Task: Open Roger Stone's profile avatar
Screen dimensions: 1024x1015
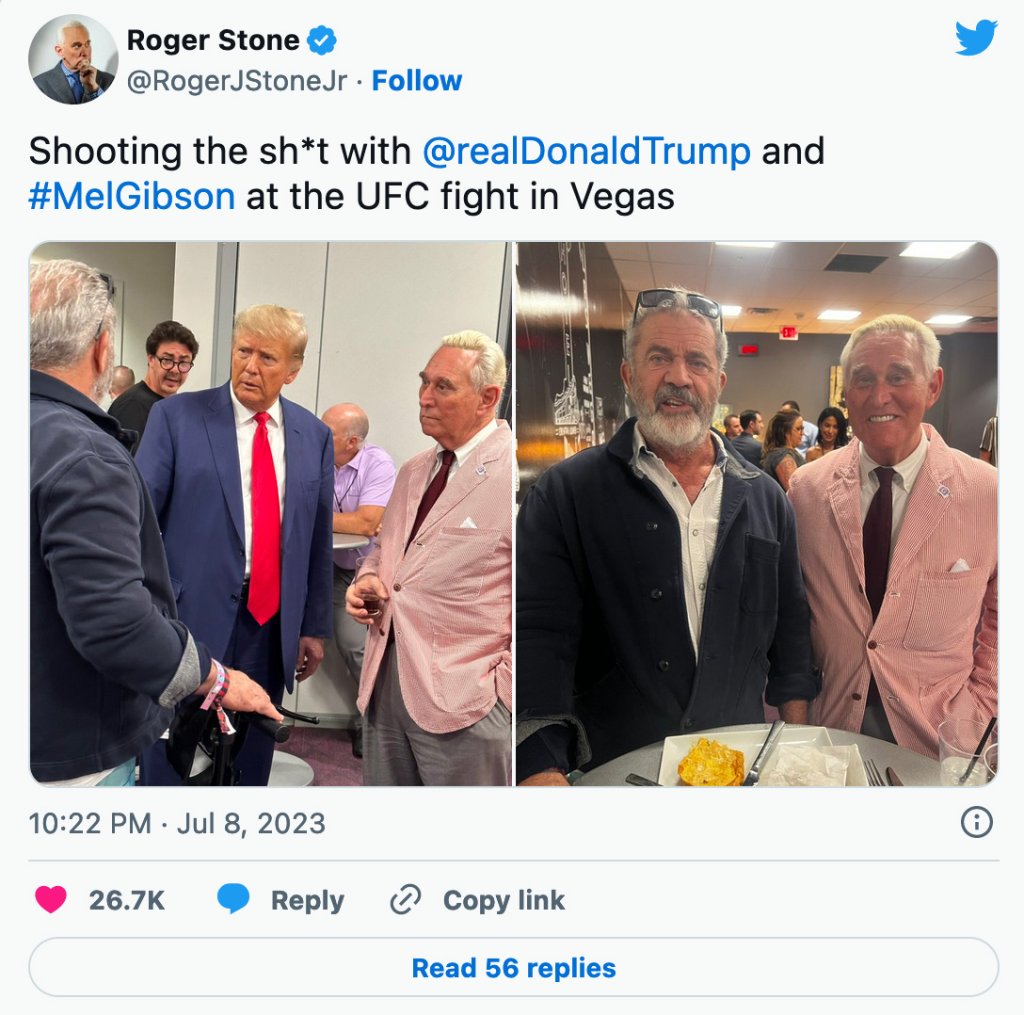Action: coord(73,59)
